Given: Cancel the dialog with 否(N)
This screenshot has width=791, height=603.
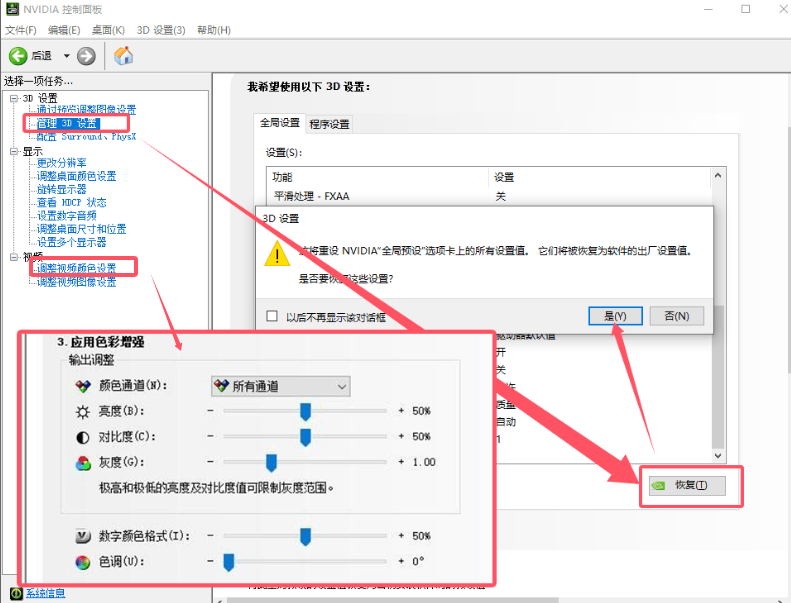Looking at the screenshot, I should click(676, 316).
